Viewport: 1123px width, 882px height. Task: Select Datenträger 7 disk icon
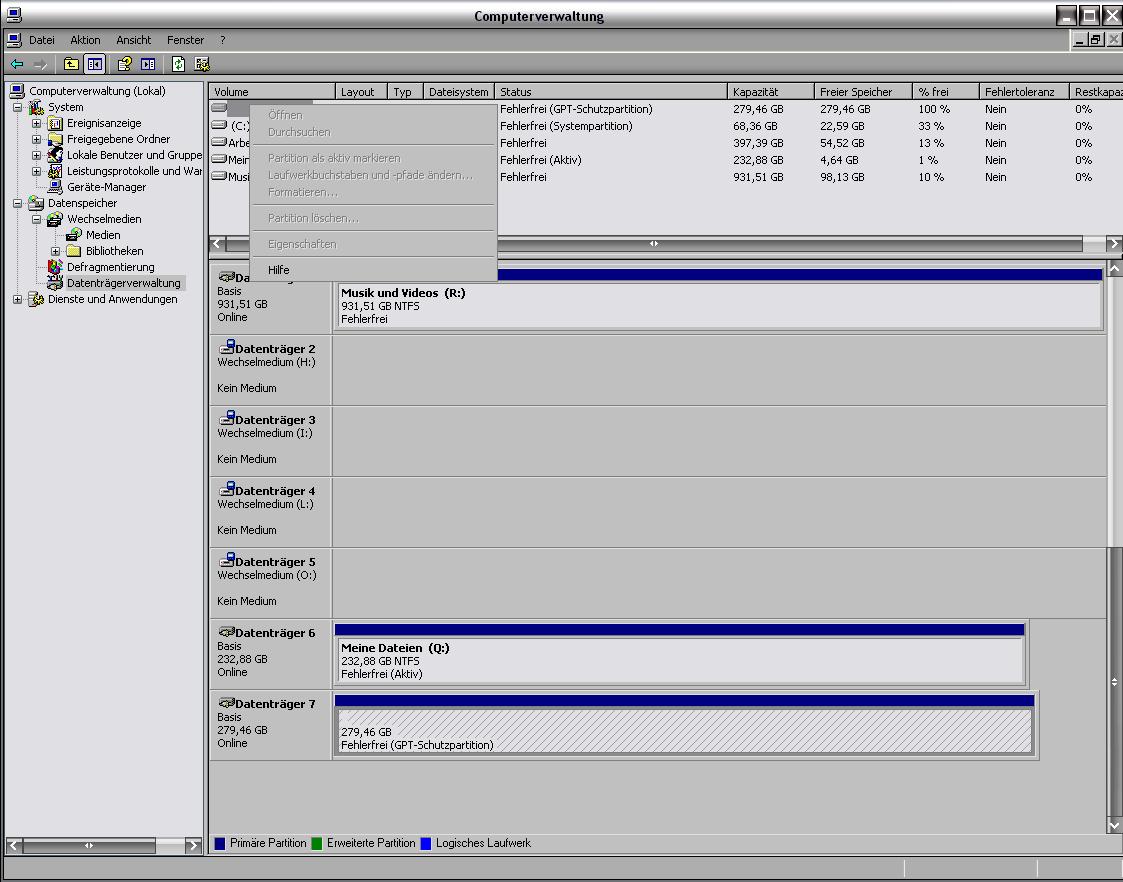coord(226,704)
